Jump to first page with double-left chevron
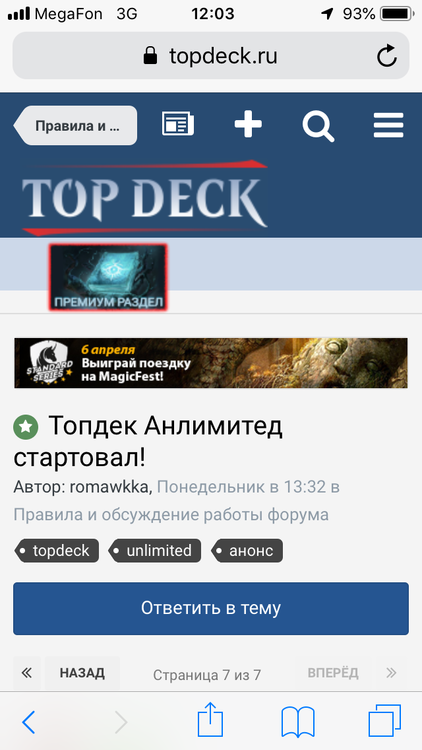Image resolution: width=422 pixels, height=750 pixels. (x=27, y=673)
